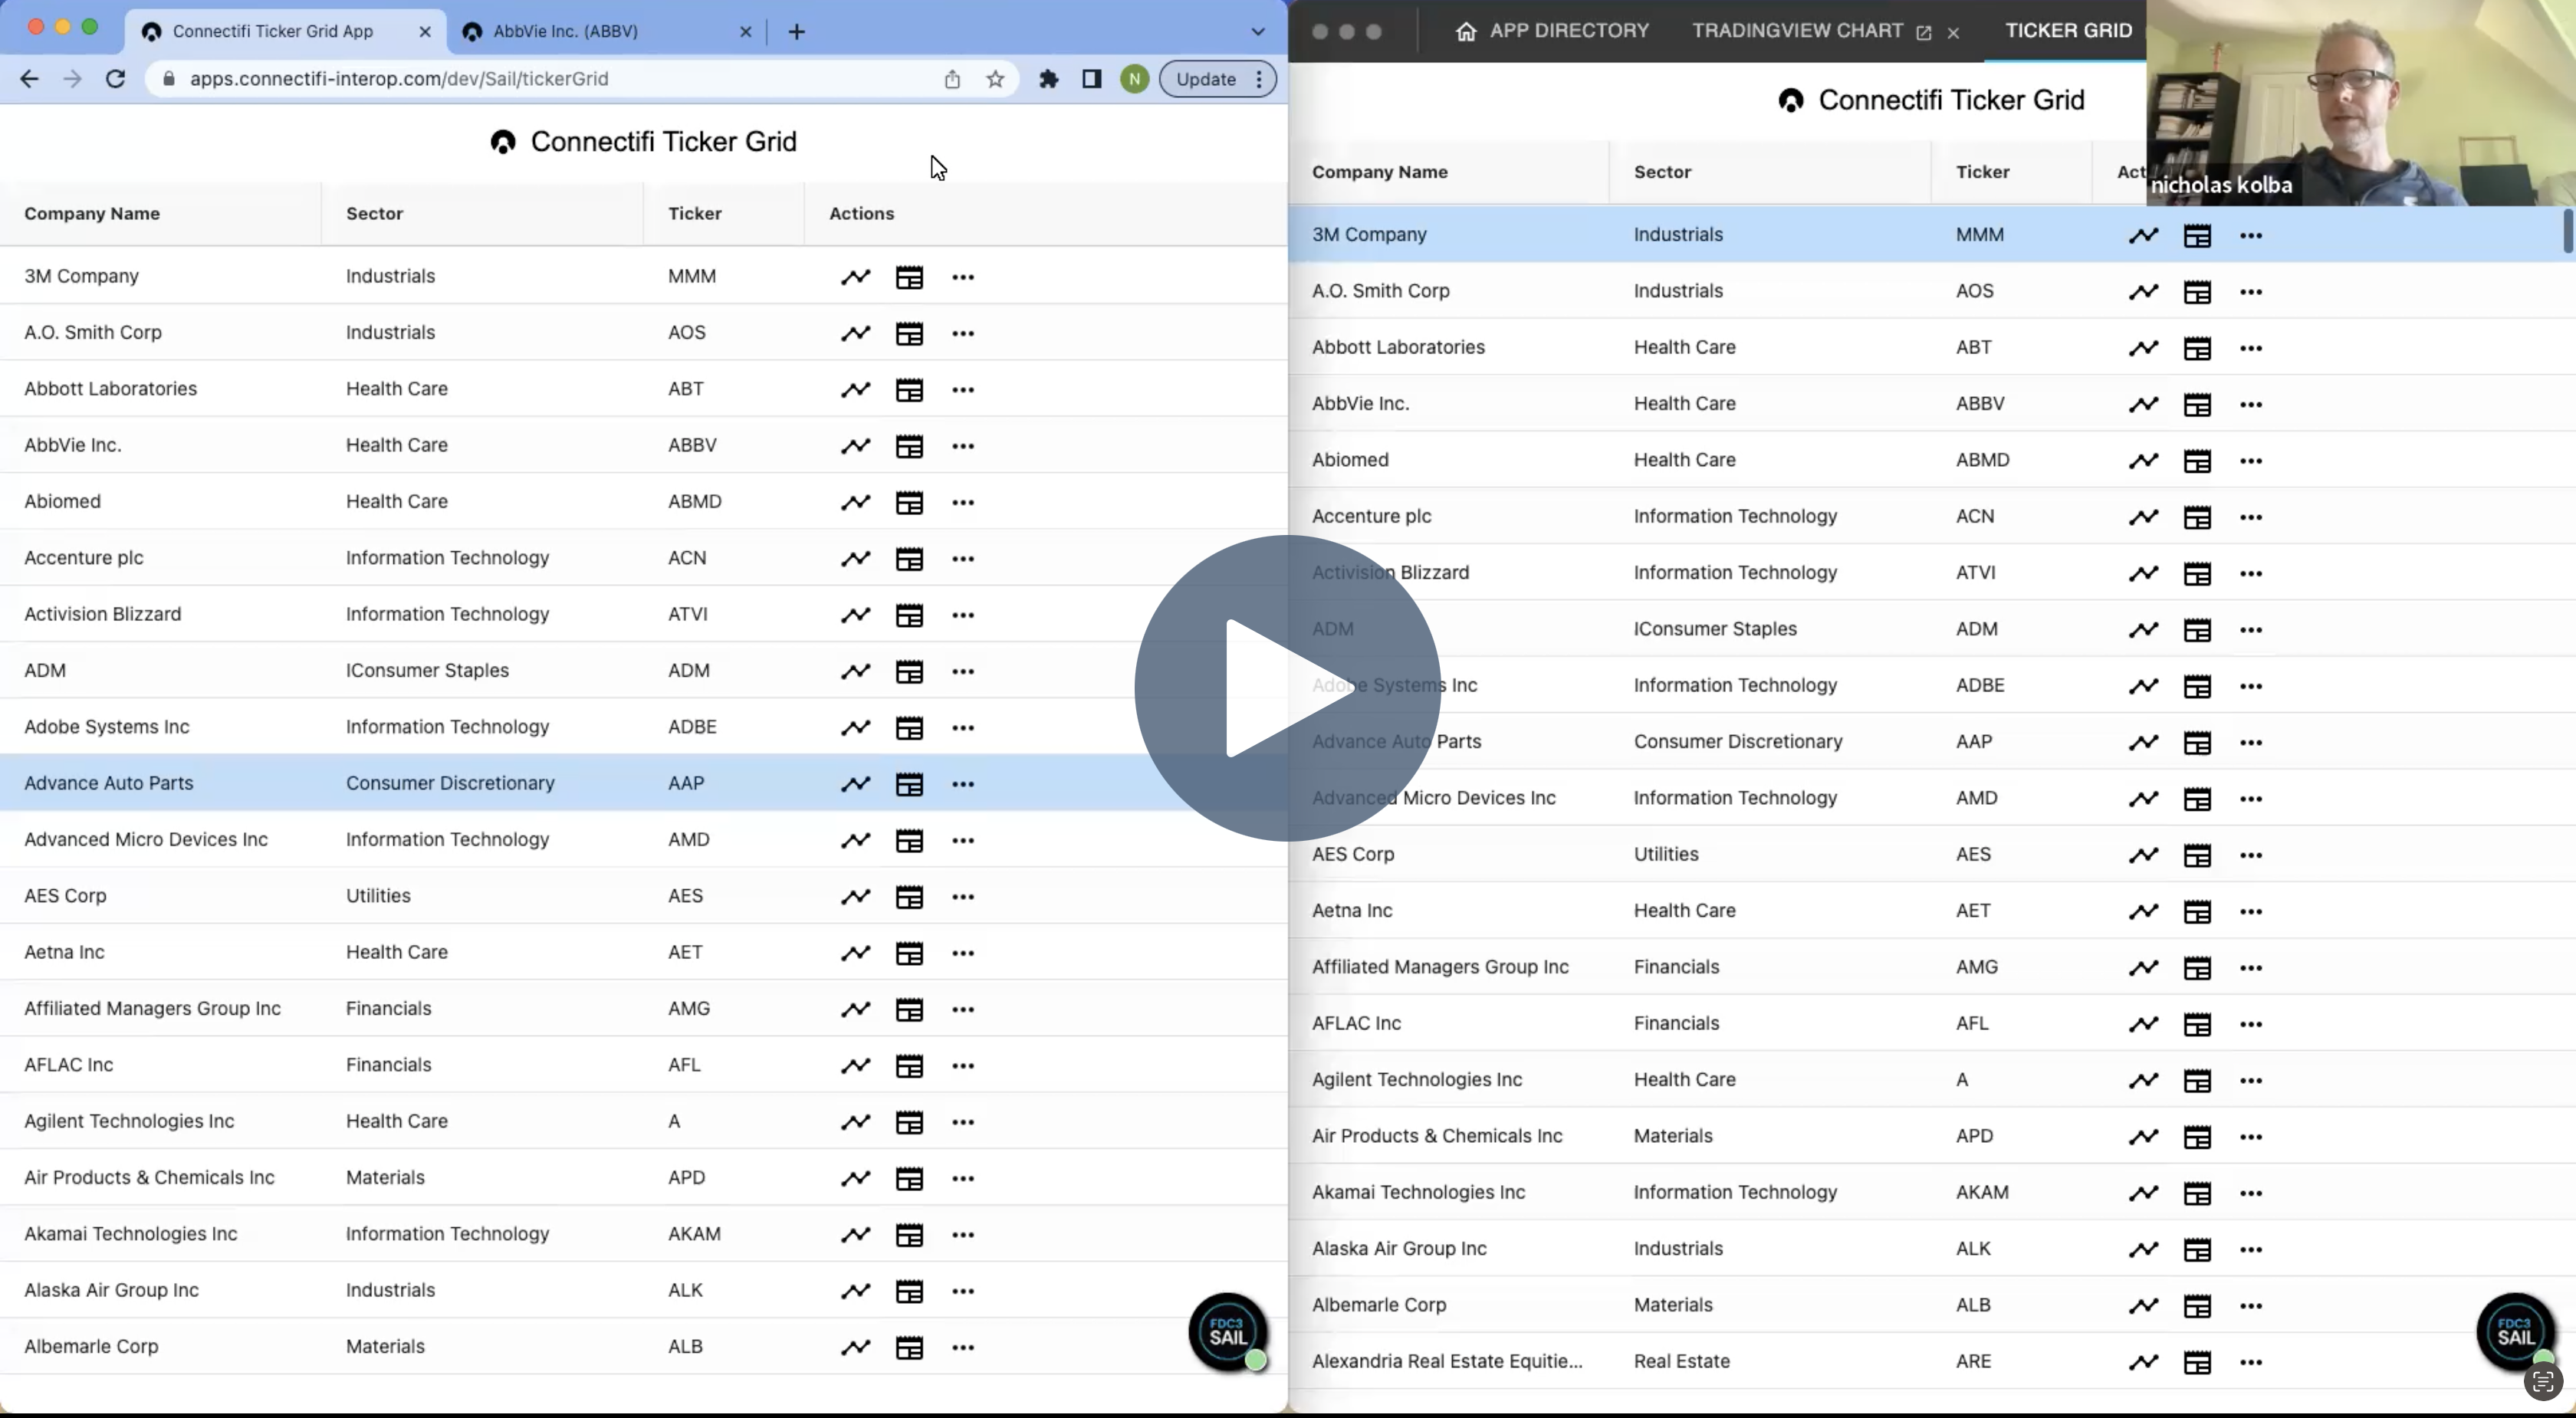This screenshot has width=2576, height=1418.
Task: Open TradingView Chart tab in new window icon
Action: tap(1924, 32)
